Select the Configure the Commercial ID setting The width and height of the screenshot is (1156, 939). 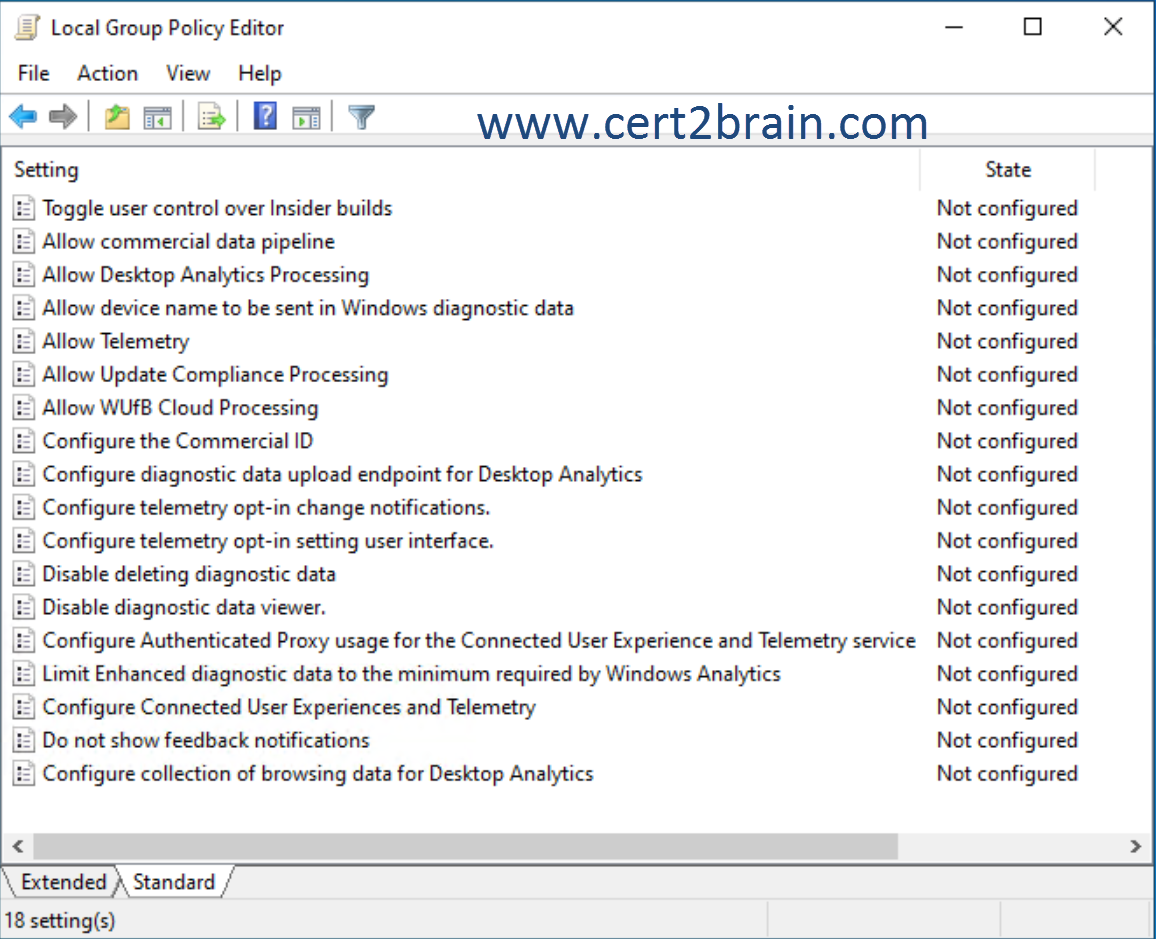[178, 441]
